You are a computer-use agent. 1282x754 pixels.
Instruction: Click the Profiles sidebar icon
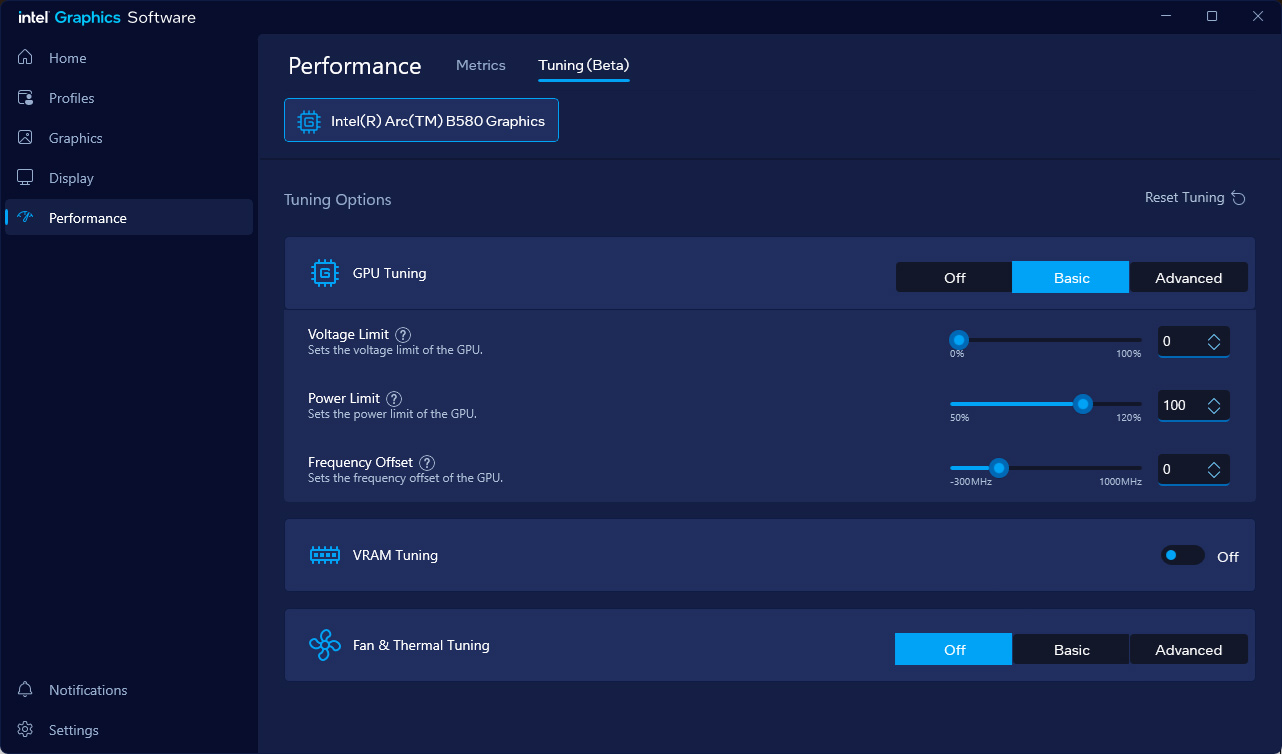(x=26, y=98)
